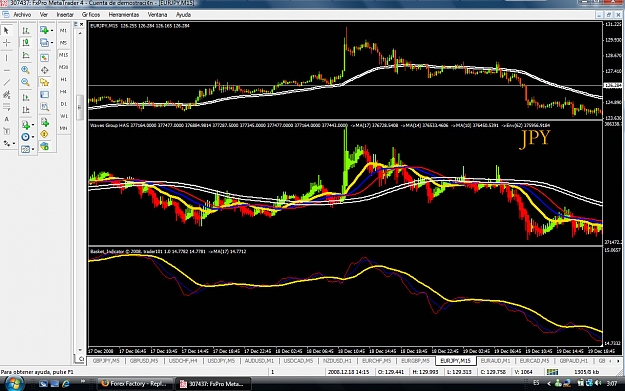Viewport: 625px width, 391px height.
Task: Click the chart tabs scroll right arrow
Action: click(x=618, y=361)
